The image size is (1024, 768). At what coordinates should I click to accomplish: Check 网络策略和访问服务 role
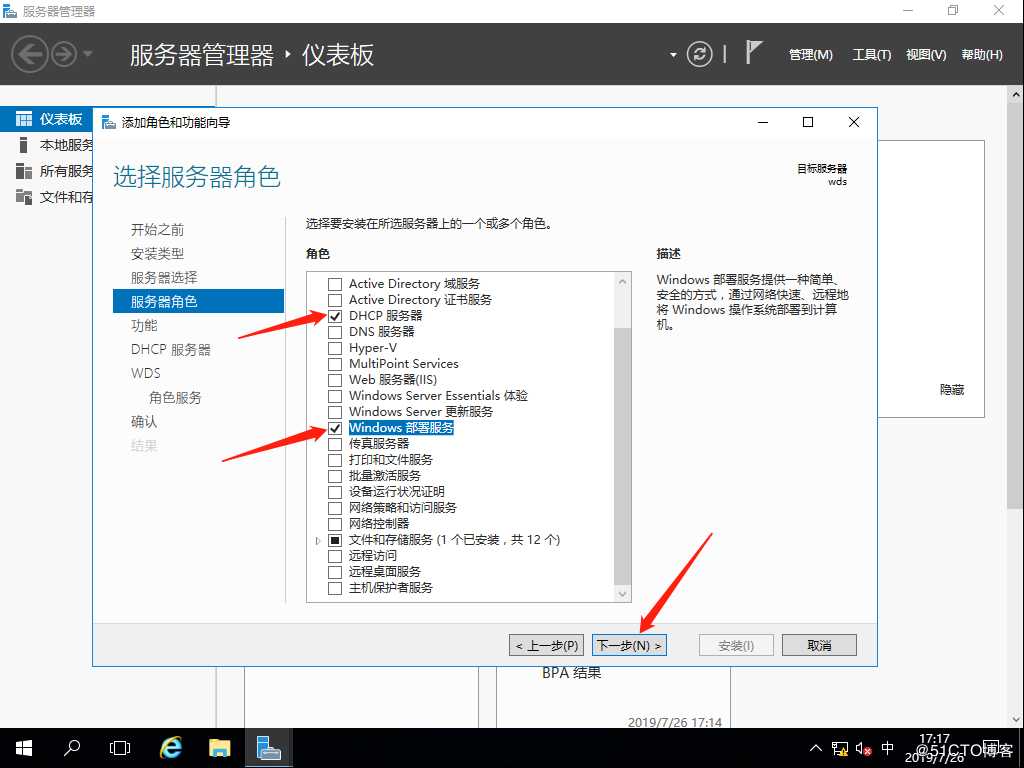tap(335, 508)
